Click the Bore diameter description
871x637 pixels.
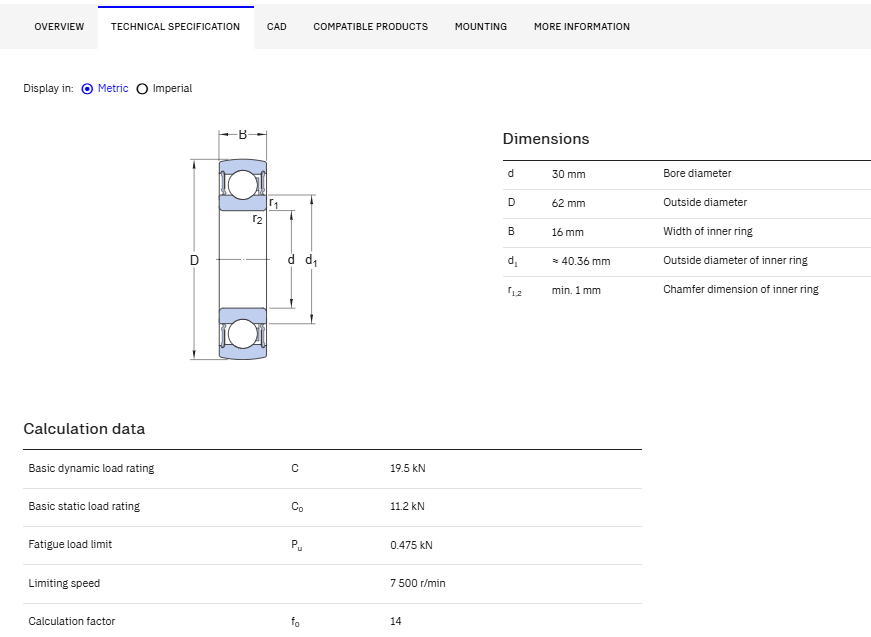click(x=697, y=173)
